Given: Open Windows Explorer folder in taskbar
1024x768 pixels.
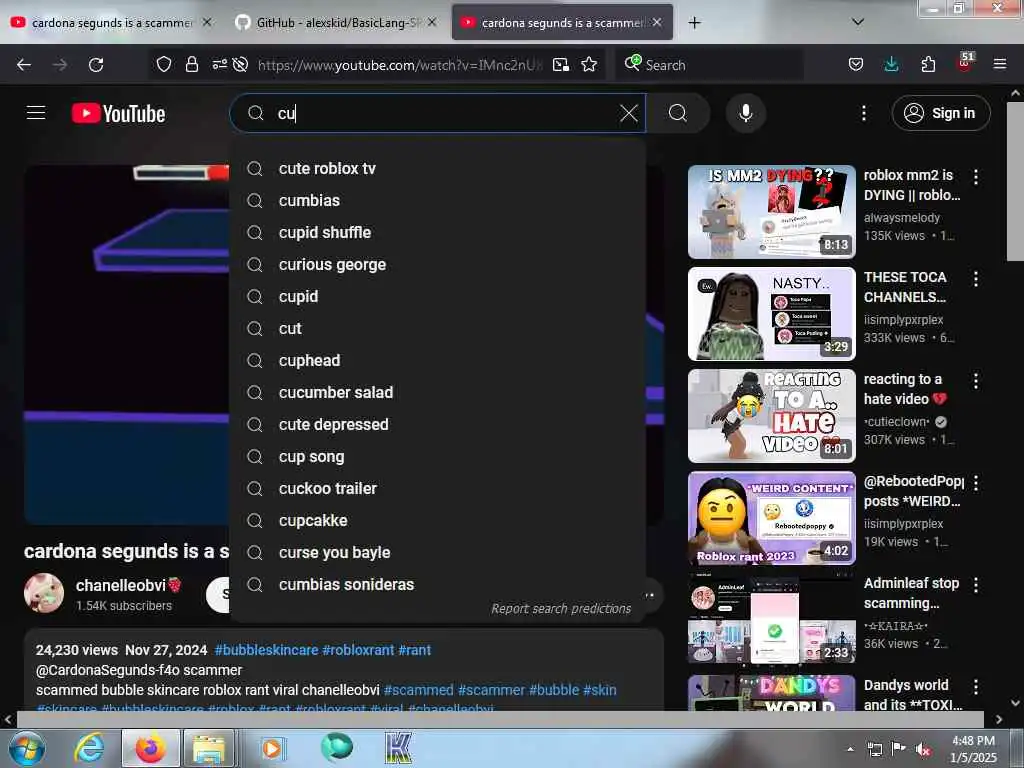Looking at the screenshot, I should coord(208,748).
